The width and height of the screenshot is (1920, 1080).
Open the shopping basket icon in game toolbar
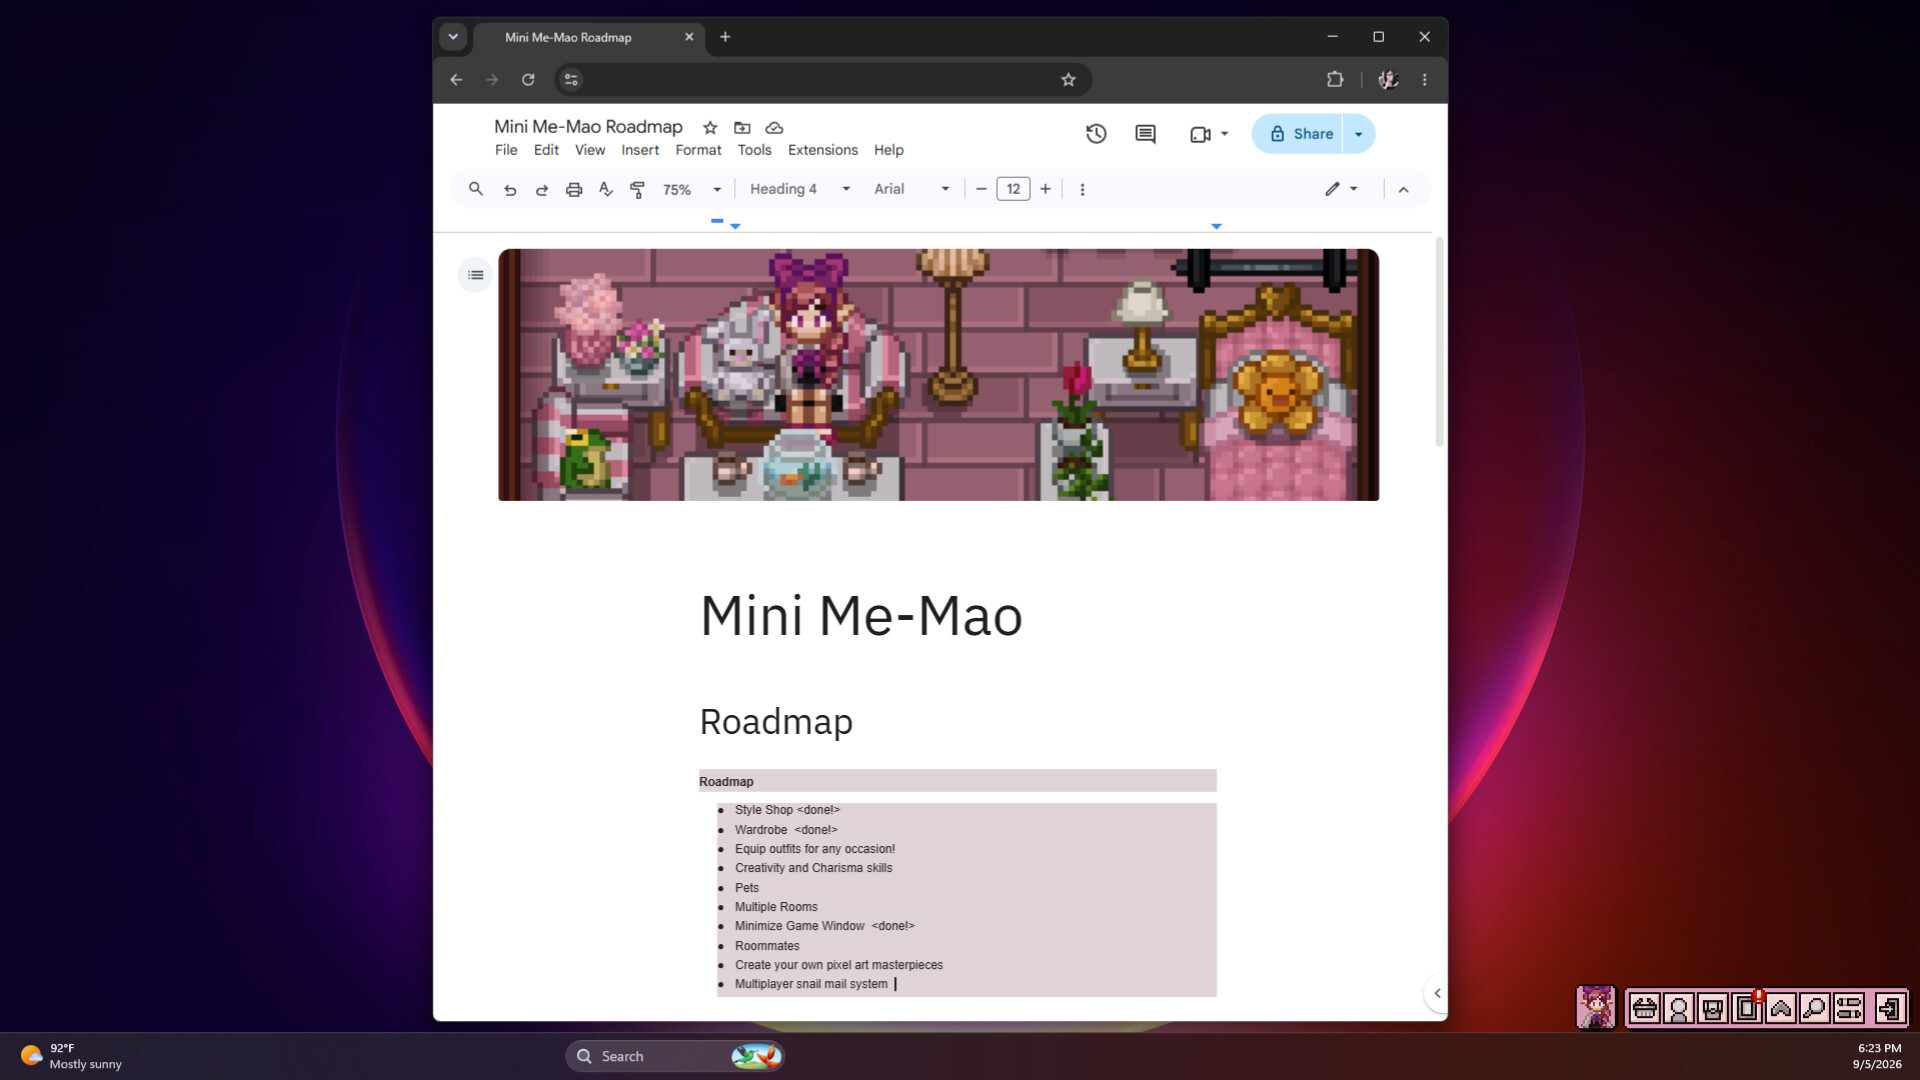1645,1008
